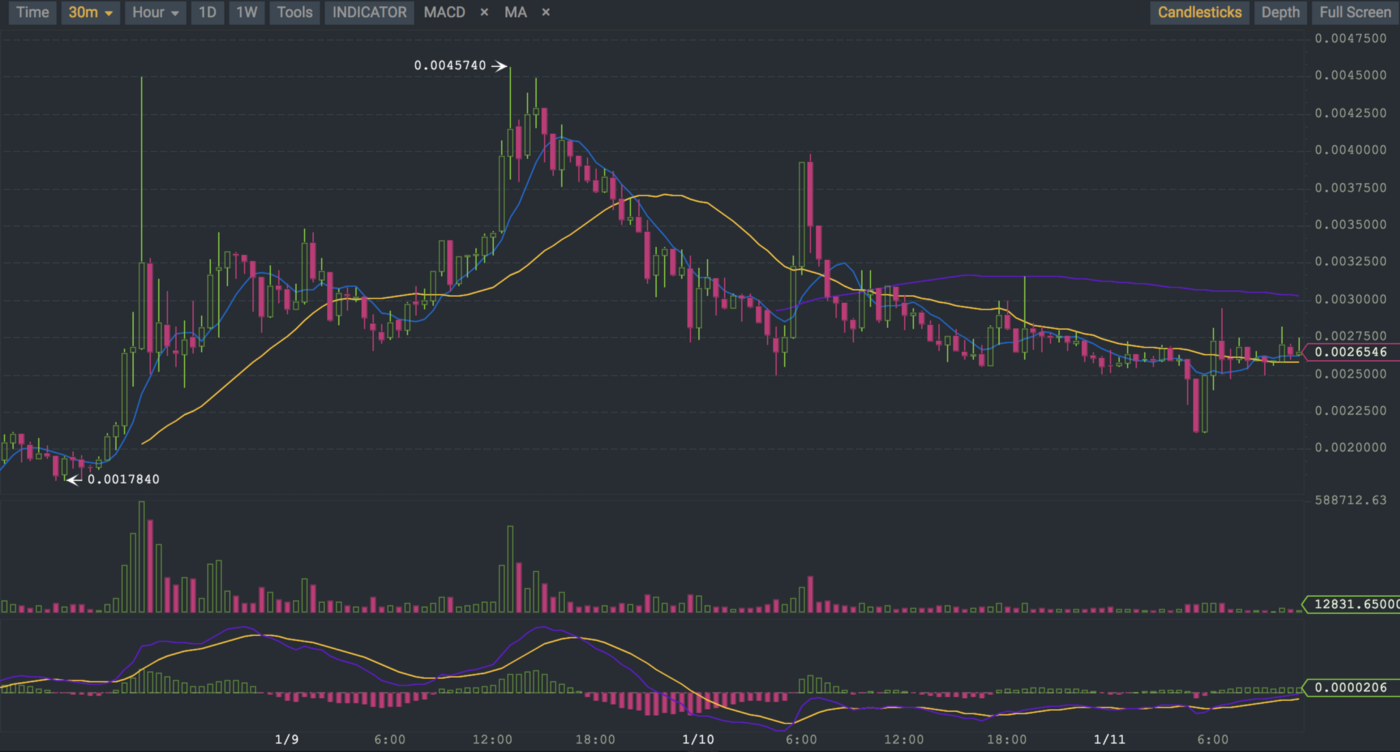Screen dimensions: 1400x752
Task: Click the 0.0020000 price axis label
Action: tap(1351, 448)
